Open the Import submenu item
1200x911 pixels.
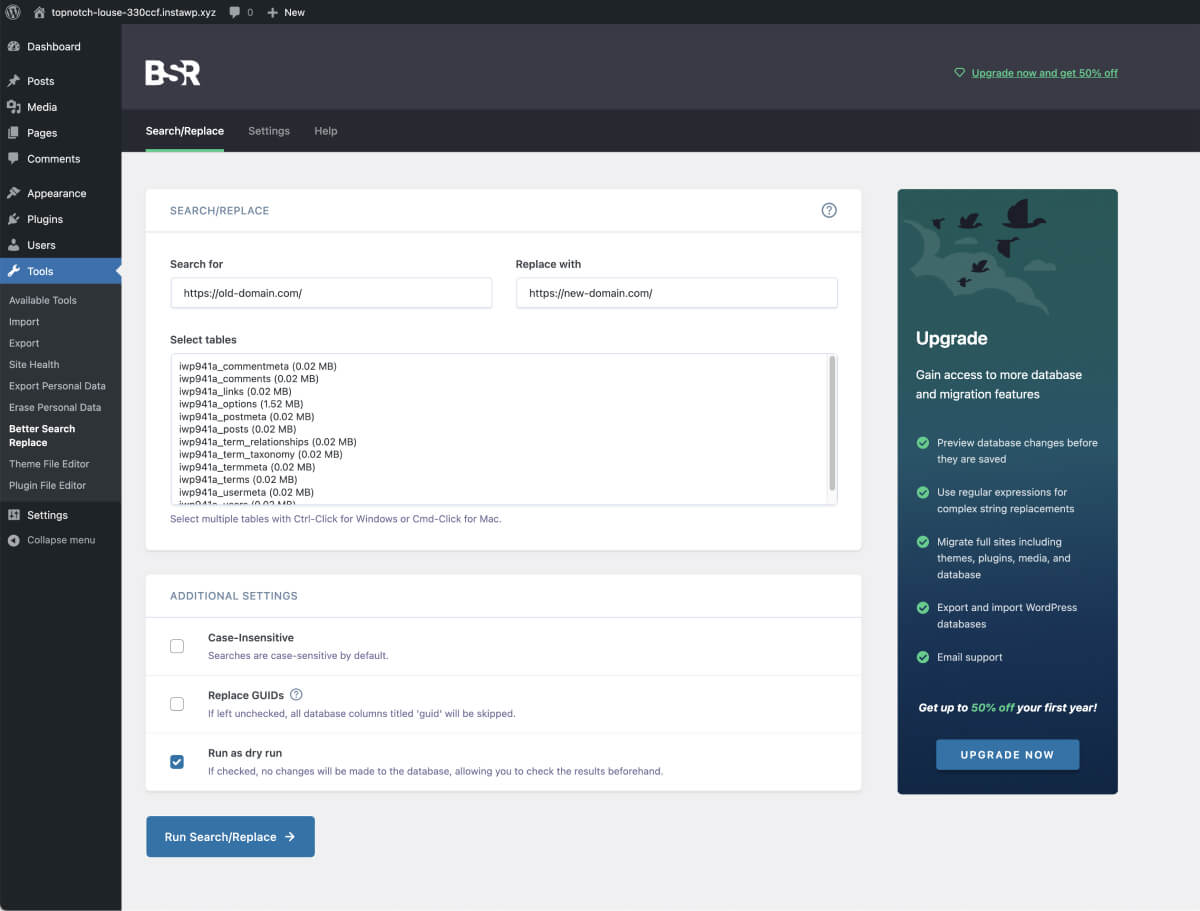(24, 322)
